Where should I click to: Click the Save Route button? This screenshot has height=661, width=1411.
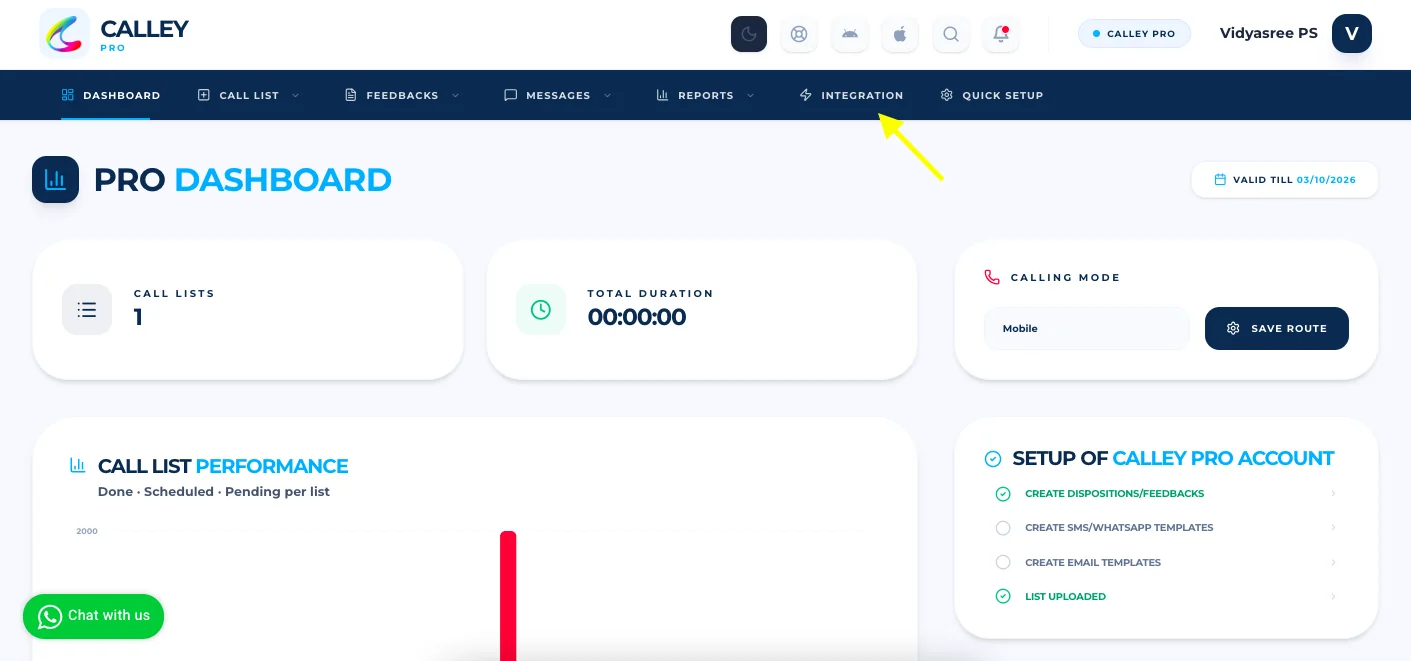pos(1277,328)
